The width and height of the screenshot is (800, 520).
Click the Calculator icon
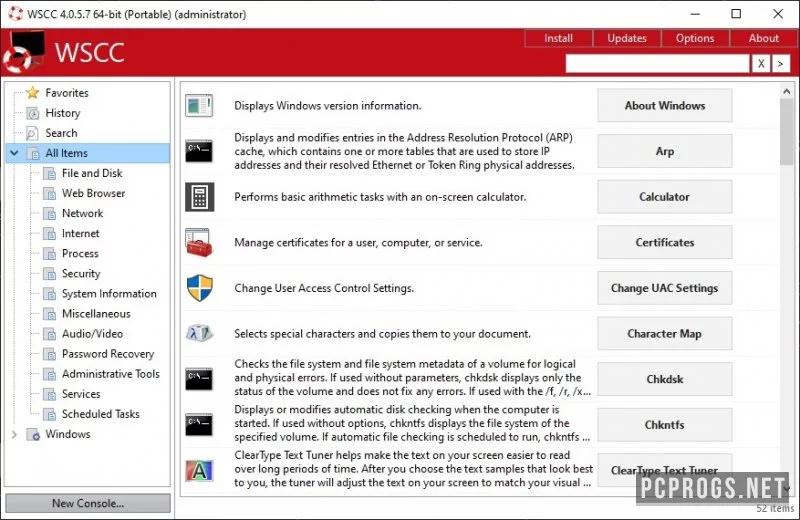point(199,197)
